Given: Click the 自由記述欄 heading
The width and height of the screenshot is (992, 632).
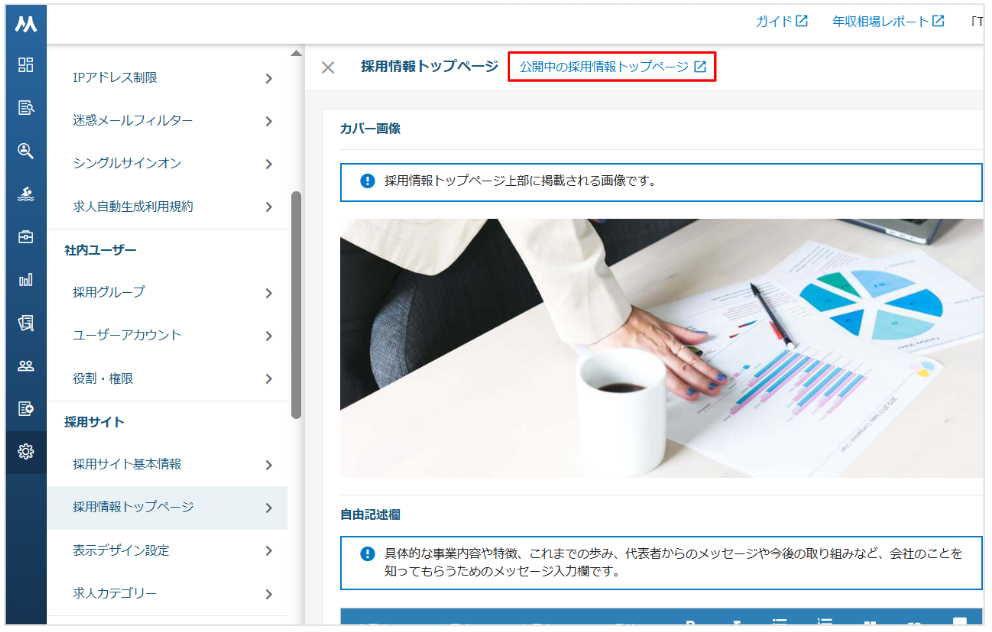Looking at the screenshot, I should tap(371, 514).
